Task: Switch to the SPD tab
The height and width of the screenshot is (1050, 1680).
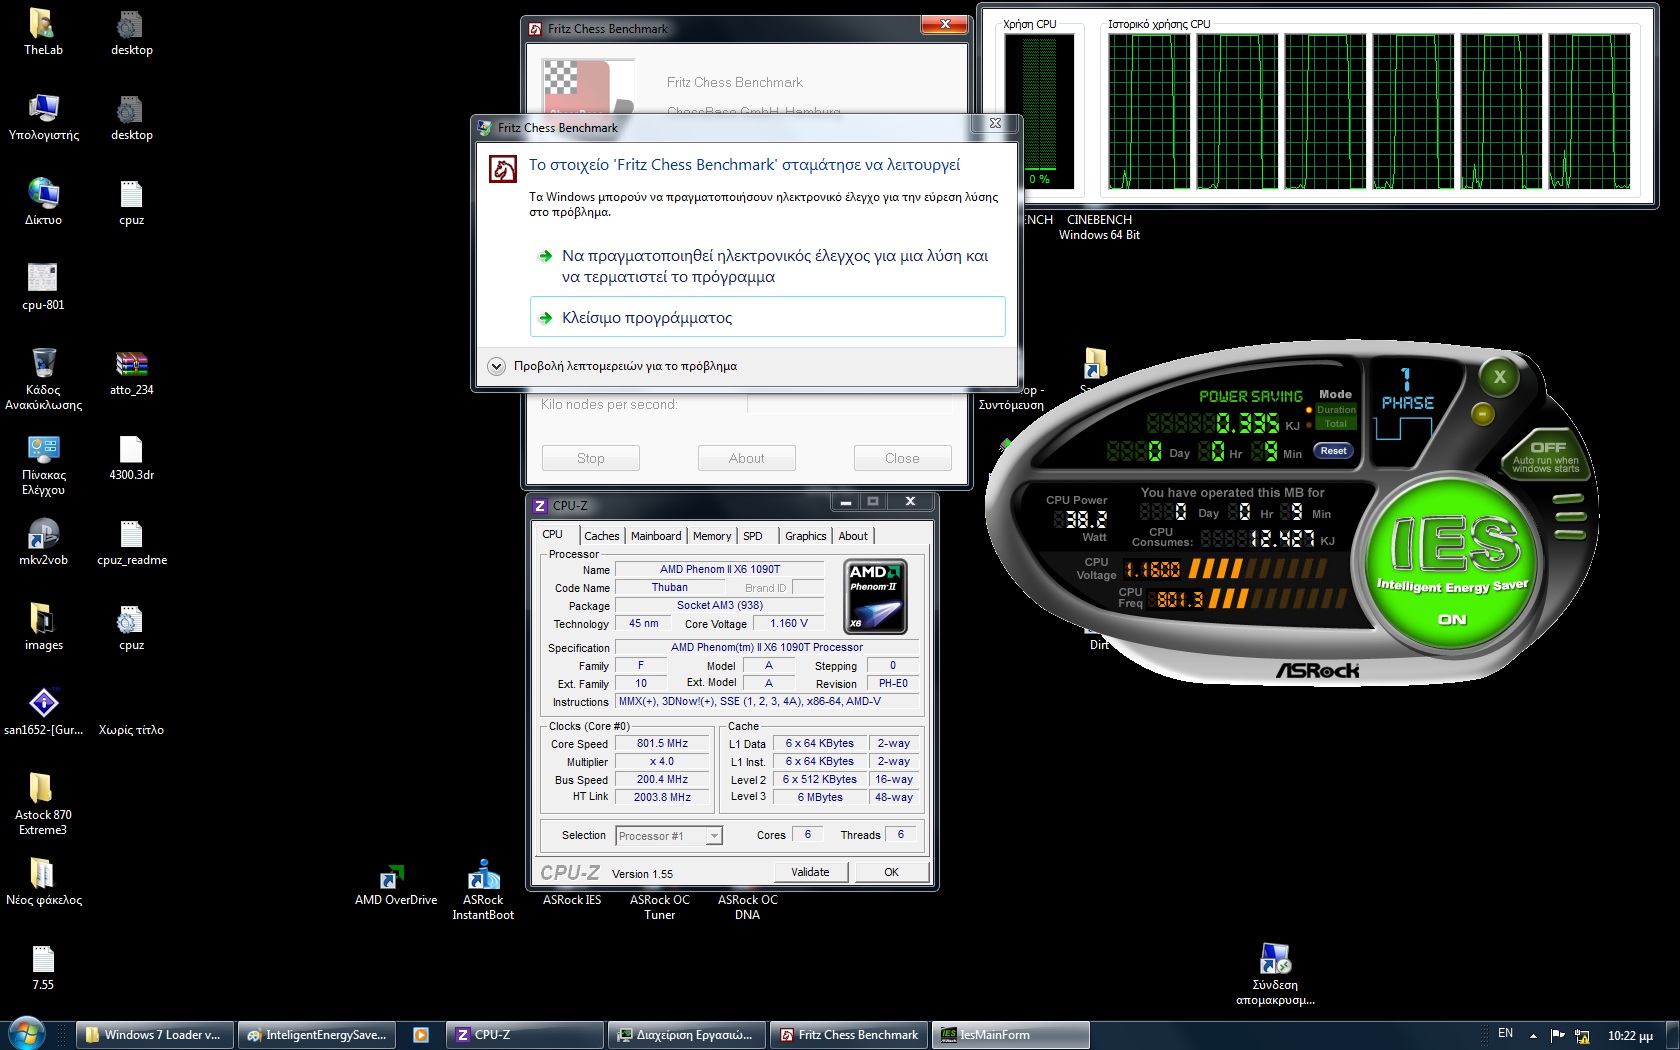Action: pyautogui.click(x=753, y=536)
